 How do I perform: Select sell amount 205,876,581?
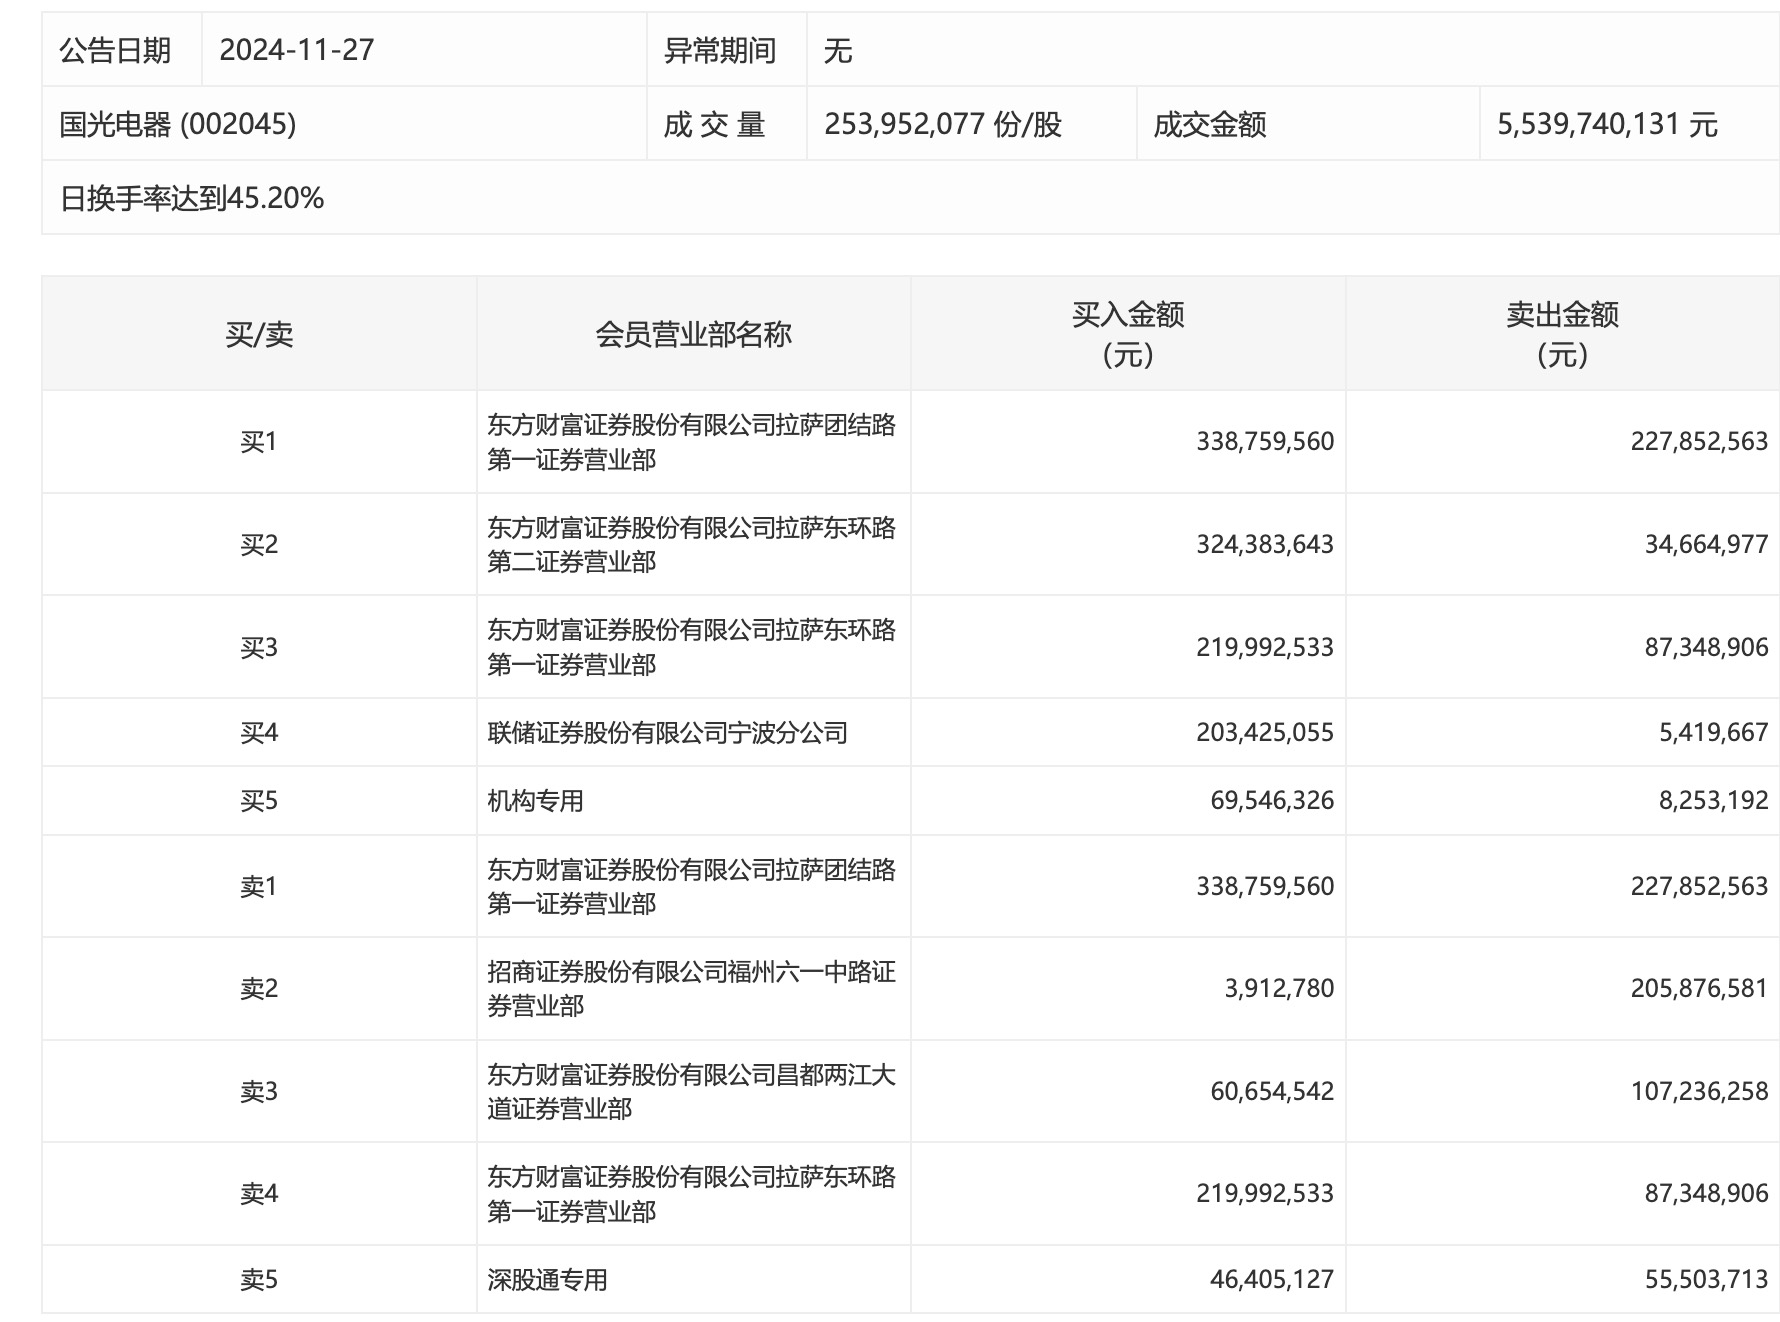(x=1699, y=988)
